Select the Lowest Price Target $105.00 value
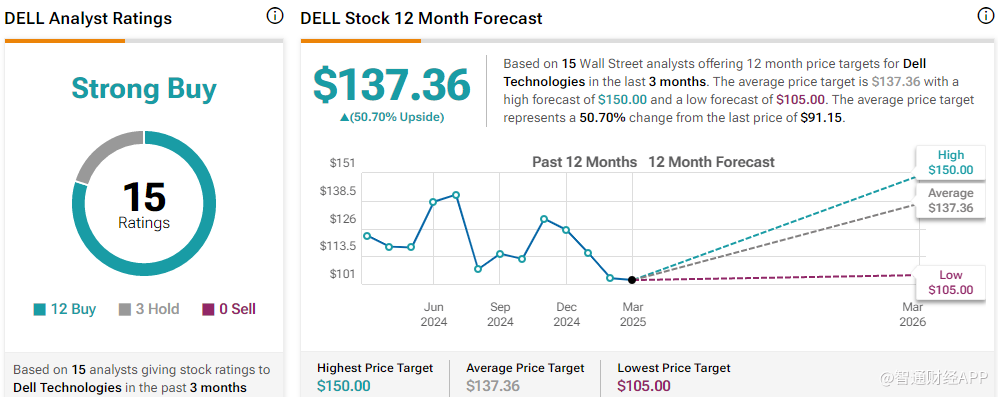Screen dimensions: 998x397 click(643, 386)
